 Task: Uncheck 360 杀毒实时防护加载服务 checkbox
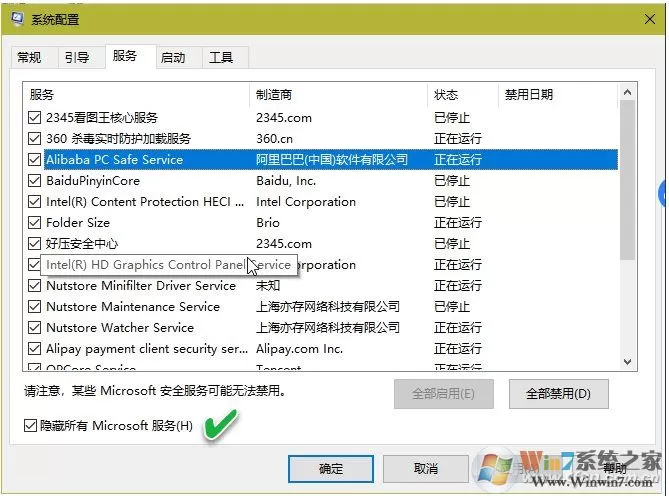click(34, 138)
